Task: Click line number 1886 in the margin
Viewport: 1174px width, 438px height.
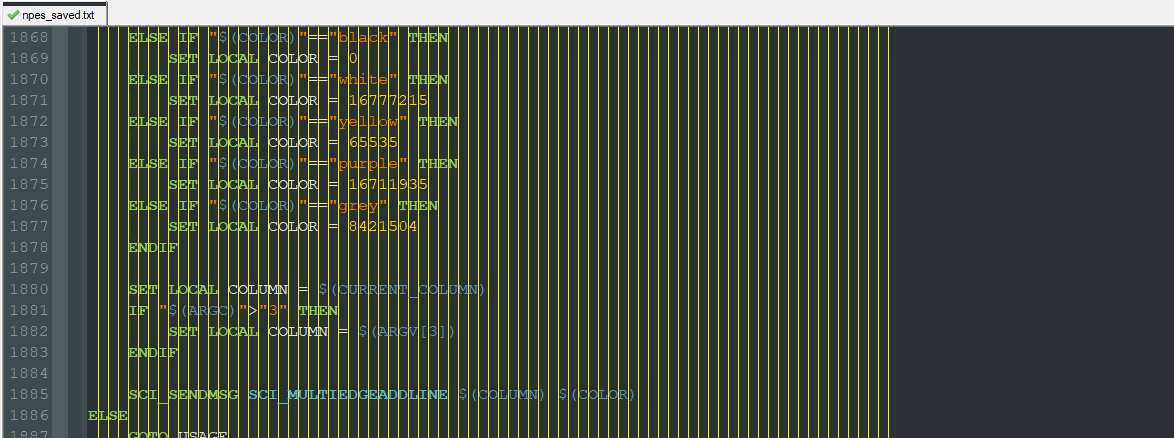Action: (x=28, y=415)
